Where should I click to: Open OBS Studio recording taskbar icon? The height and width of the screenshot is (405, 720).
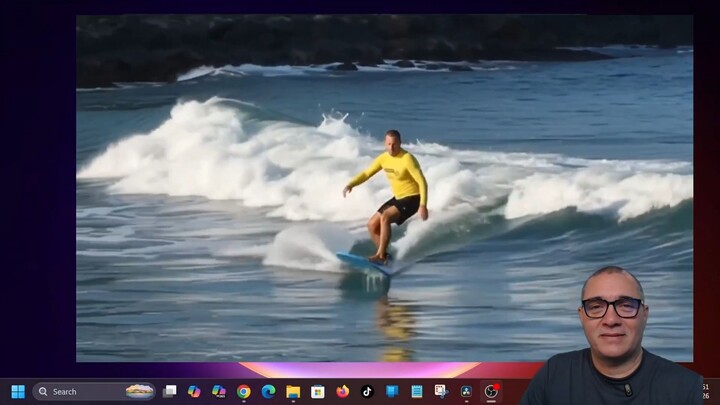pos(491,391)
